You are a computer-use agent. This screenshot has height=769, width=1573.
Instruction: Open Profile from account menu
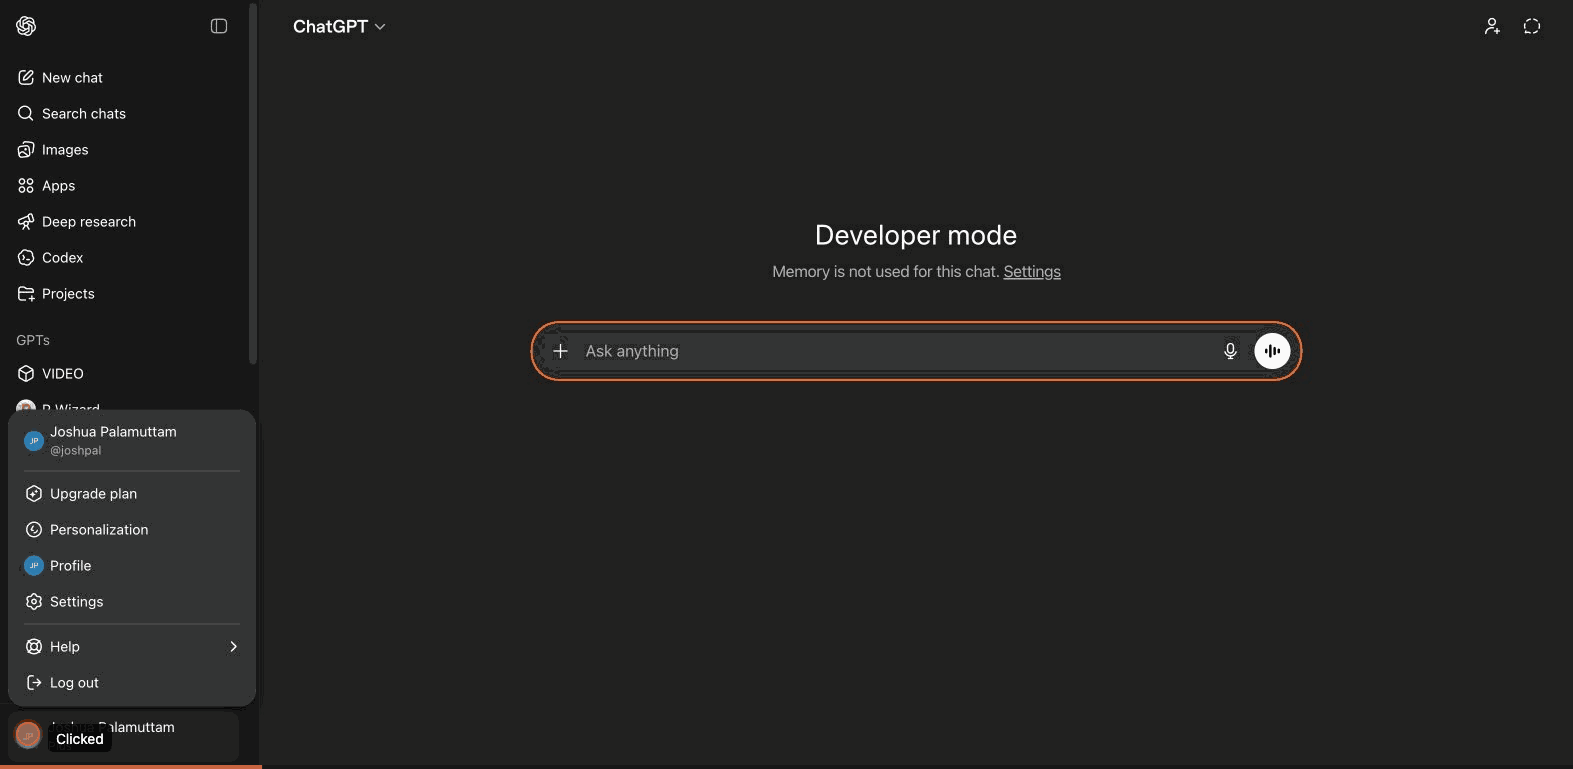(132, 565)
